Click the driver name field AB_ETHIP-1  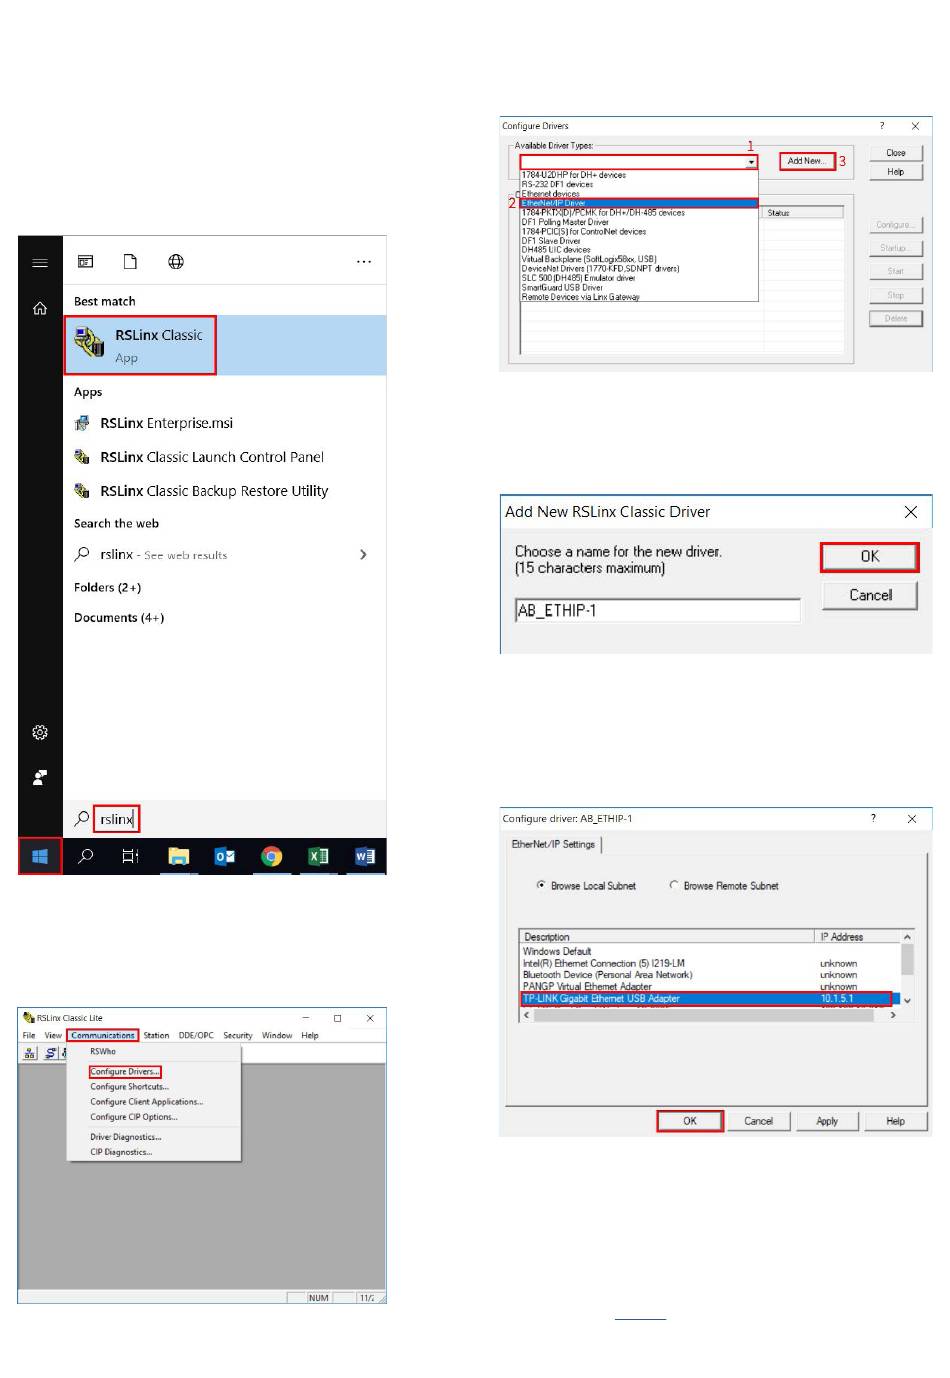(x=658, y=610)
